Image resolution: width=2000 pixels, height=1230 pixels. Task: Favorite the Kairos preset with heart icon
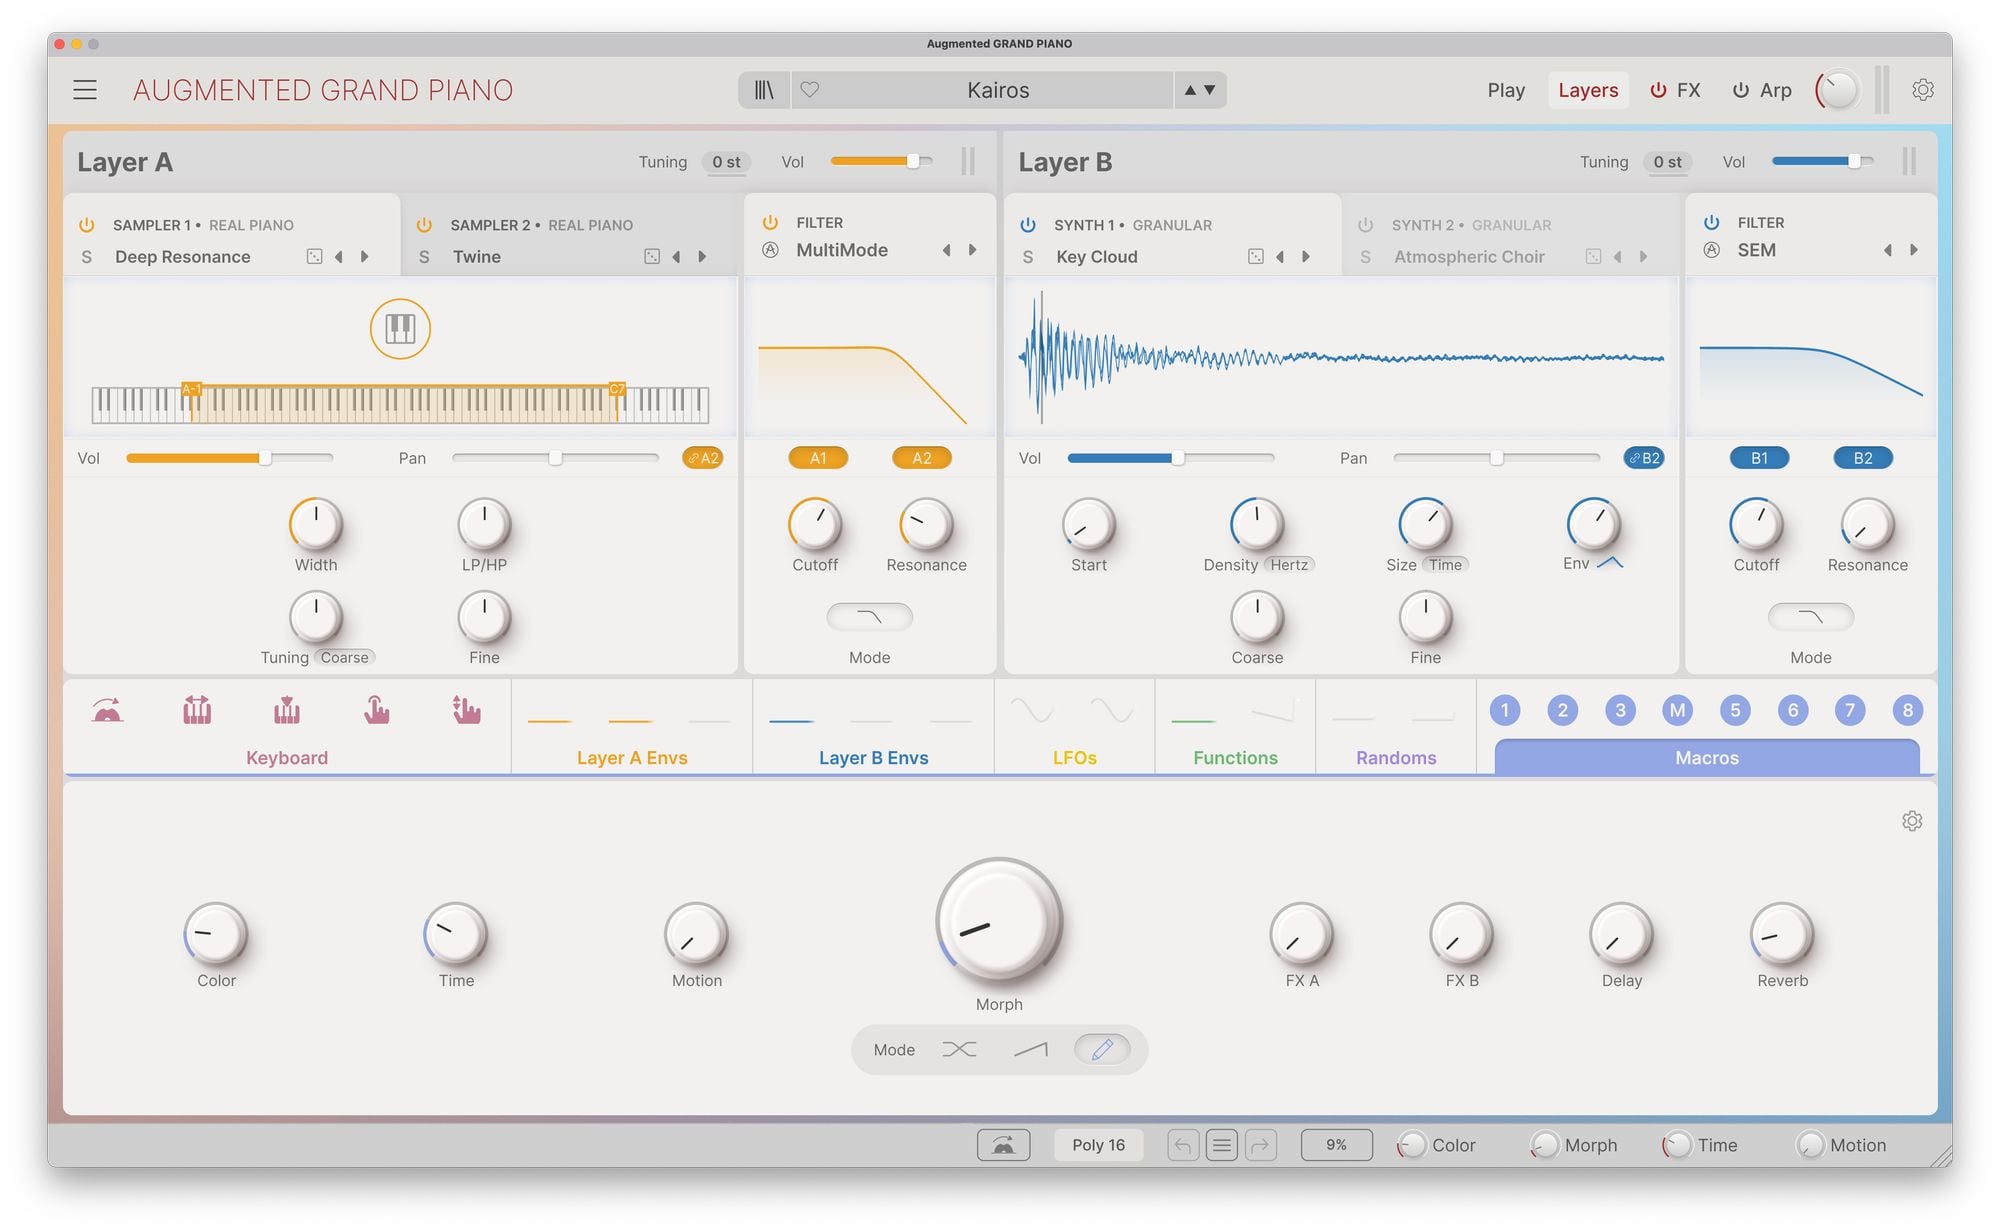810,90
